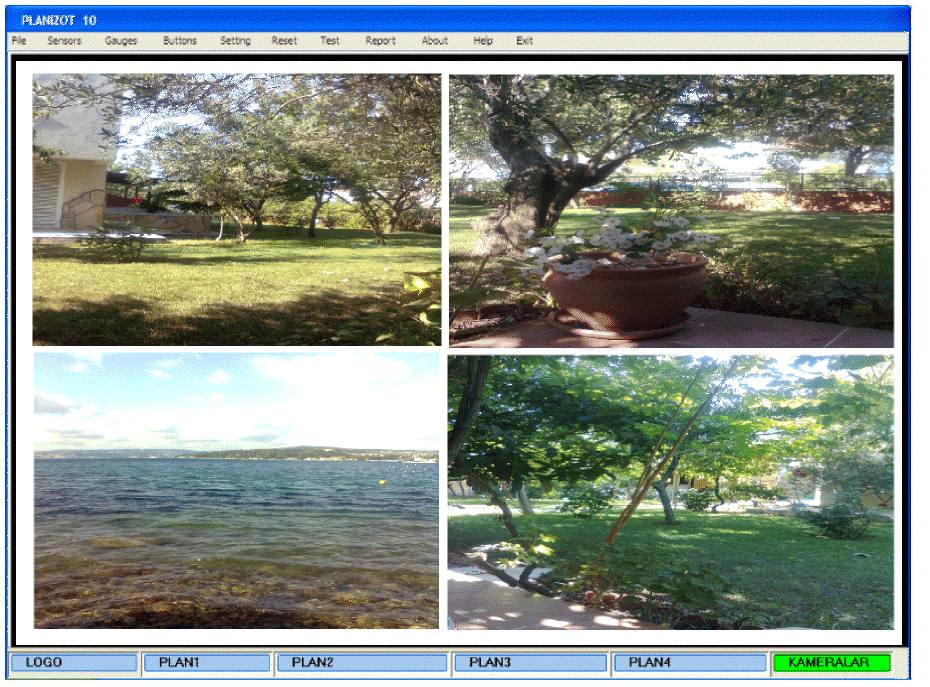Image resolution: width=930 pixels, height=687 pixels.
Task: Switch to PLAN4 view
Action: (690, 663)
